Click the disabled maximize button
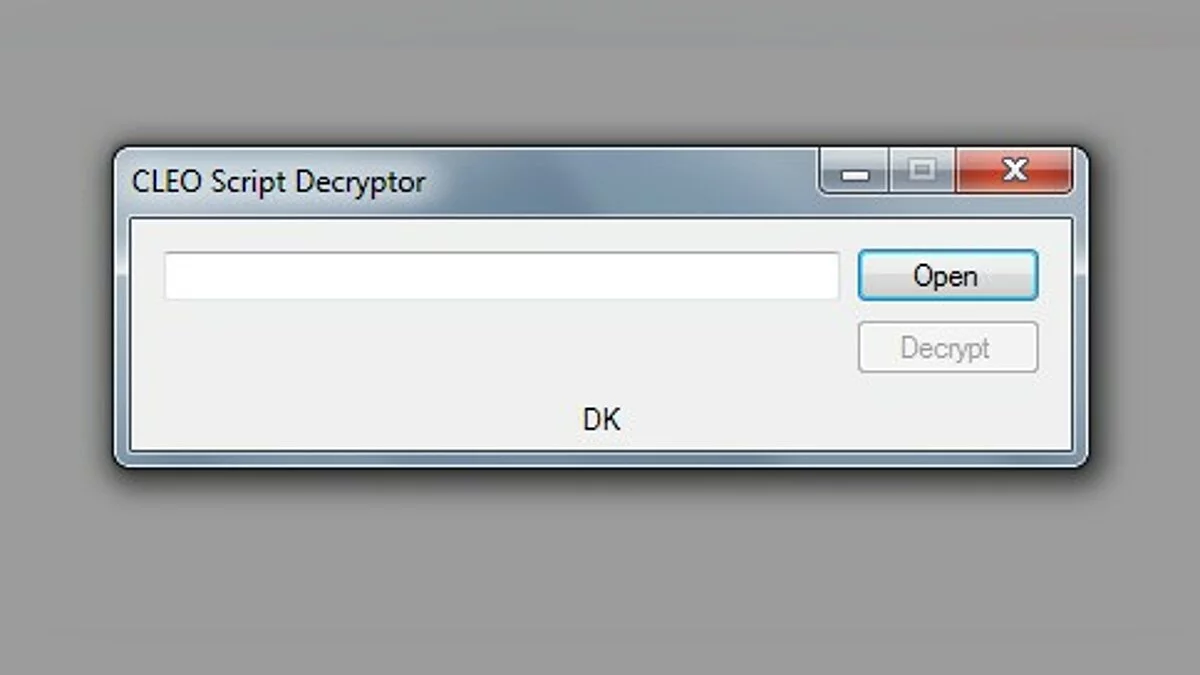 click(922, 171)
